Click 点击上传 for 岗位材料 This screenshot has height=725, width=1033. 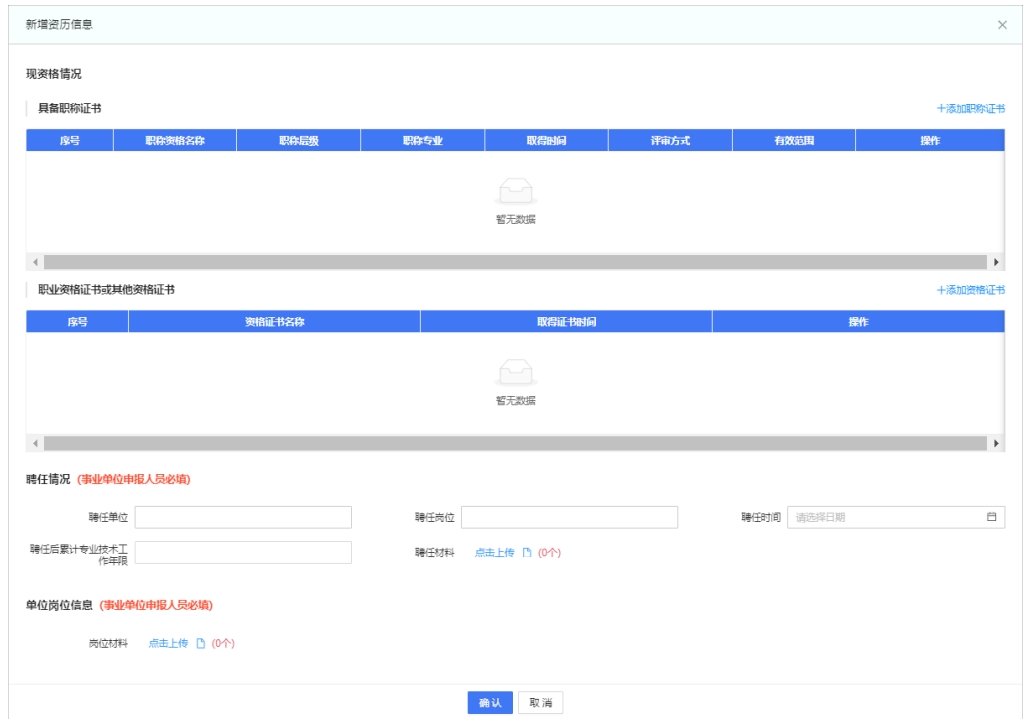(x=168, y=644)
